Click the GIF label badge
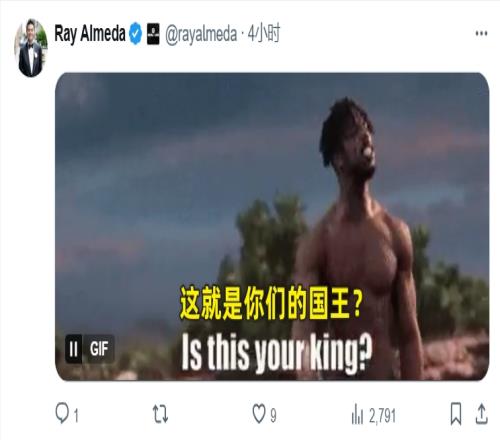The width and height of the screenshot is (500, 440). (99, 349)
